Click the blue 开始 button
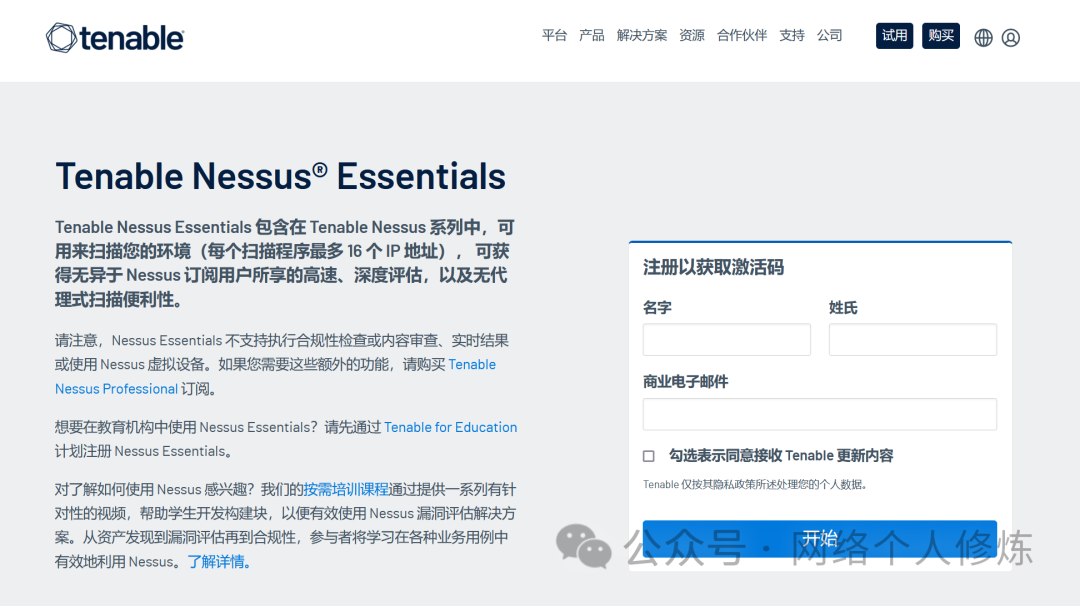This screenshot has width=1080, height=606. click(x=820, y=539)
